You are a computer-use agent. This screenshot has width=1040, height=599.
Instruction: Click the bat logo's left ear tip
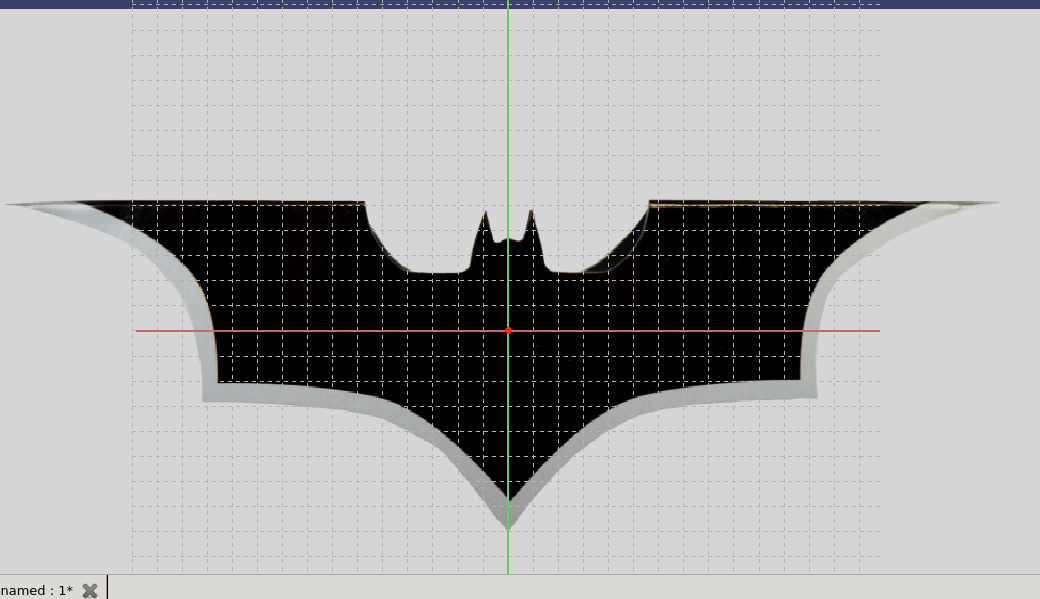(x=487, y=212)
